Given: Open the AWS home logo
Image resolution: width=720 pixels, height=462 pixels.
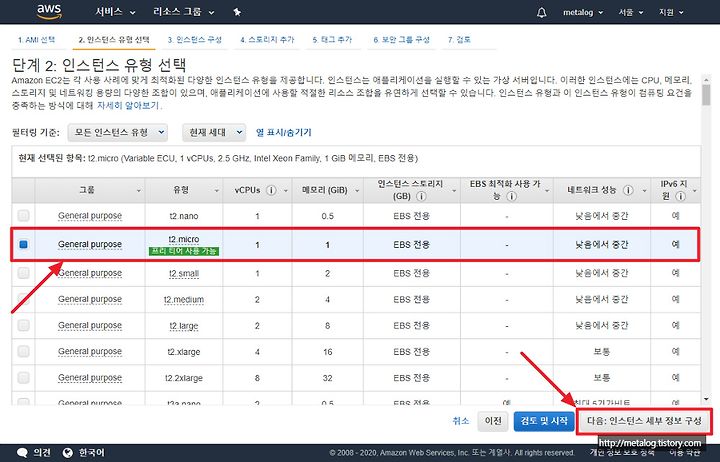Looking at the screenshot, I should pos(49,12).
